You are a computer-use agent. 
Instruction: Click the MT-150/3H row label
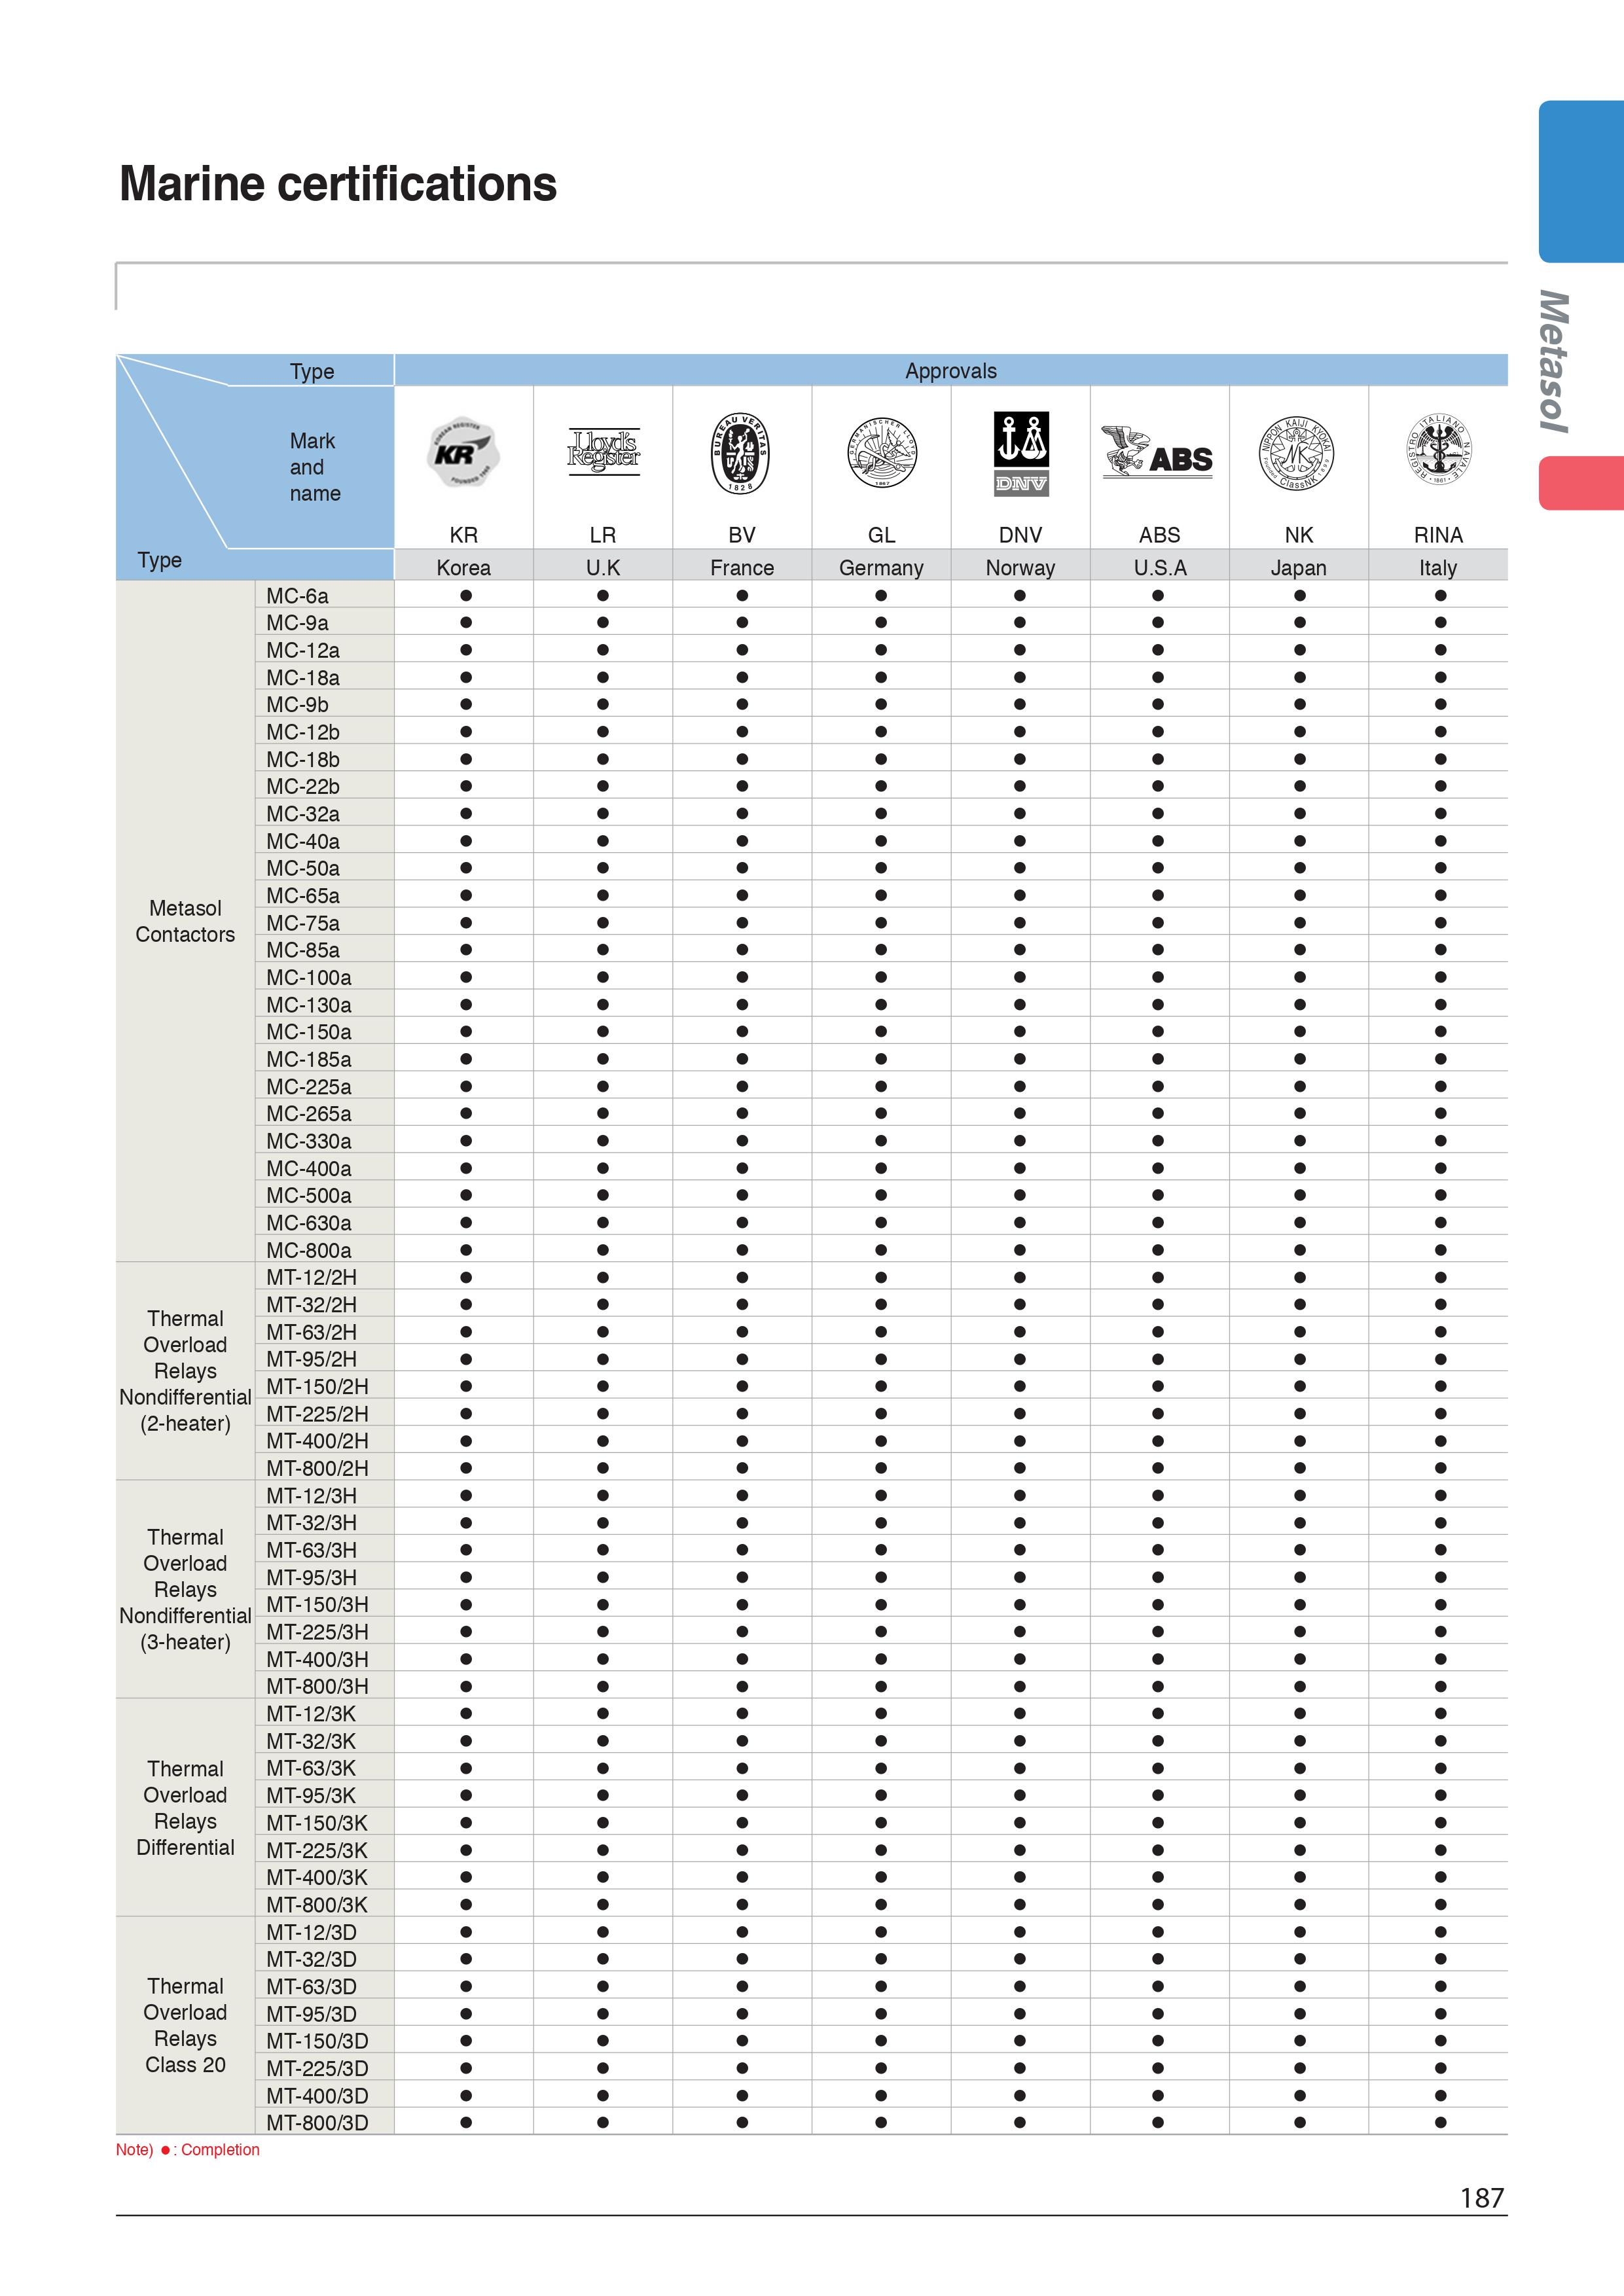coord(317,1605)
